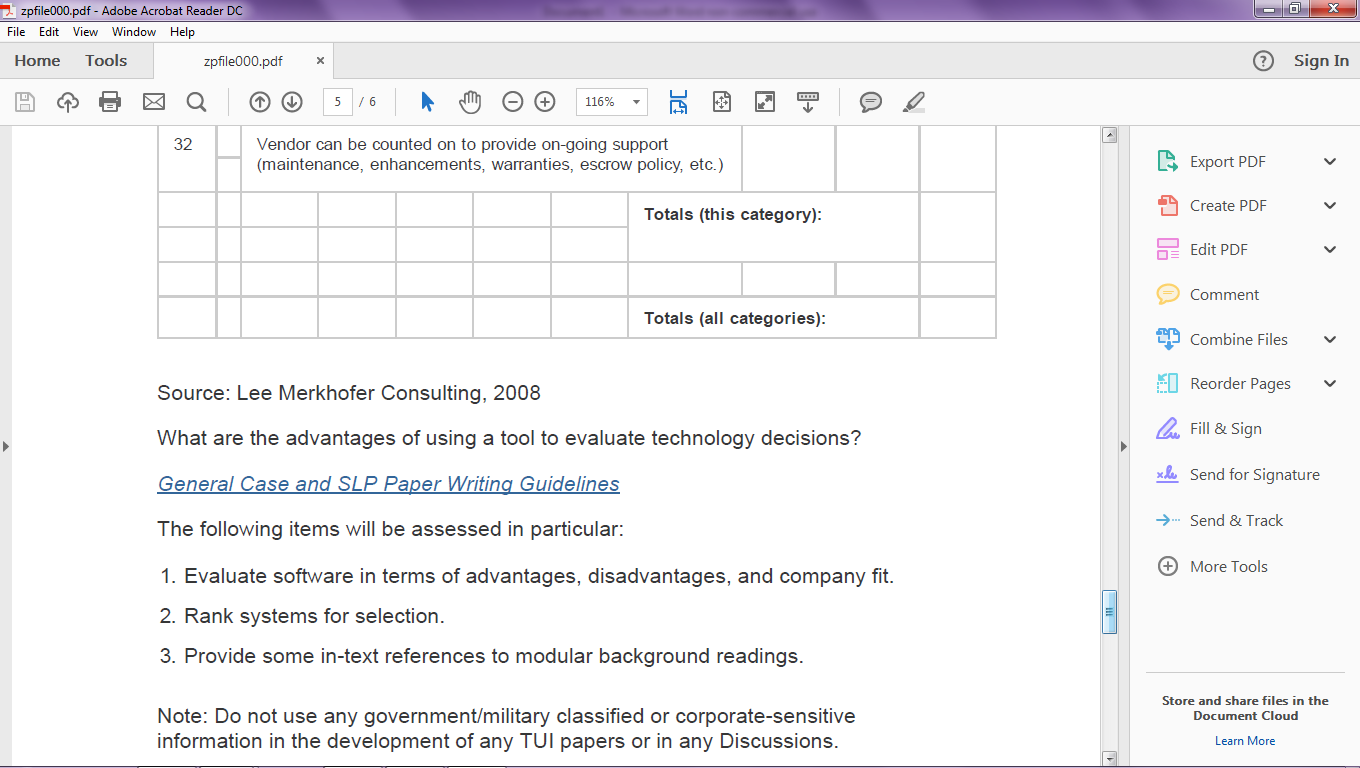The width and height of the screenshot is (1360, 768).
Task: Expand the Export PDF options
Action: (x=1330, y=162)
